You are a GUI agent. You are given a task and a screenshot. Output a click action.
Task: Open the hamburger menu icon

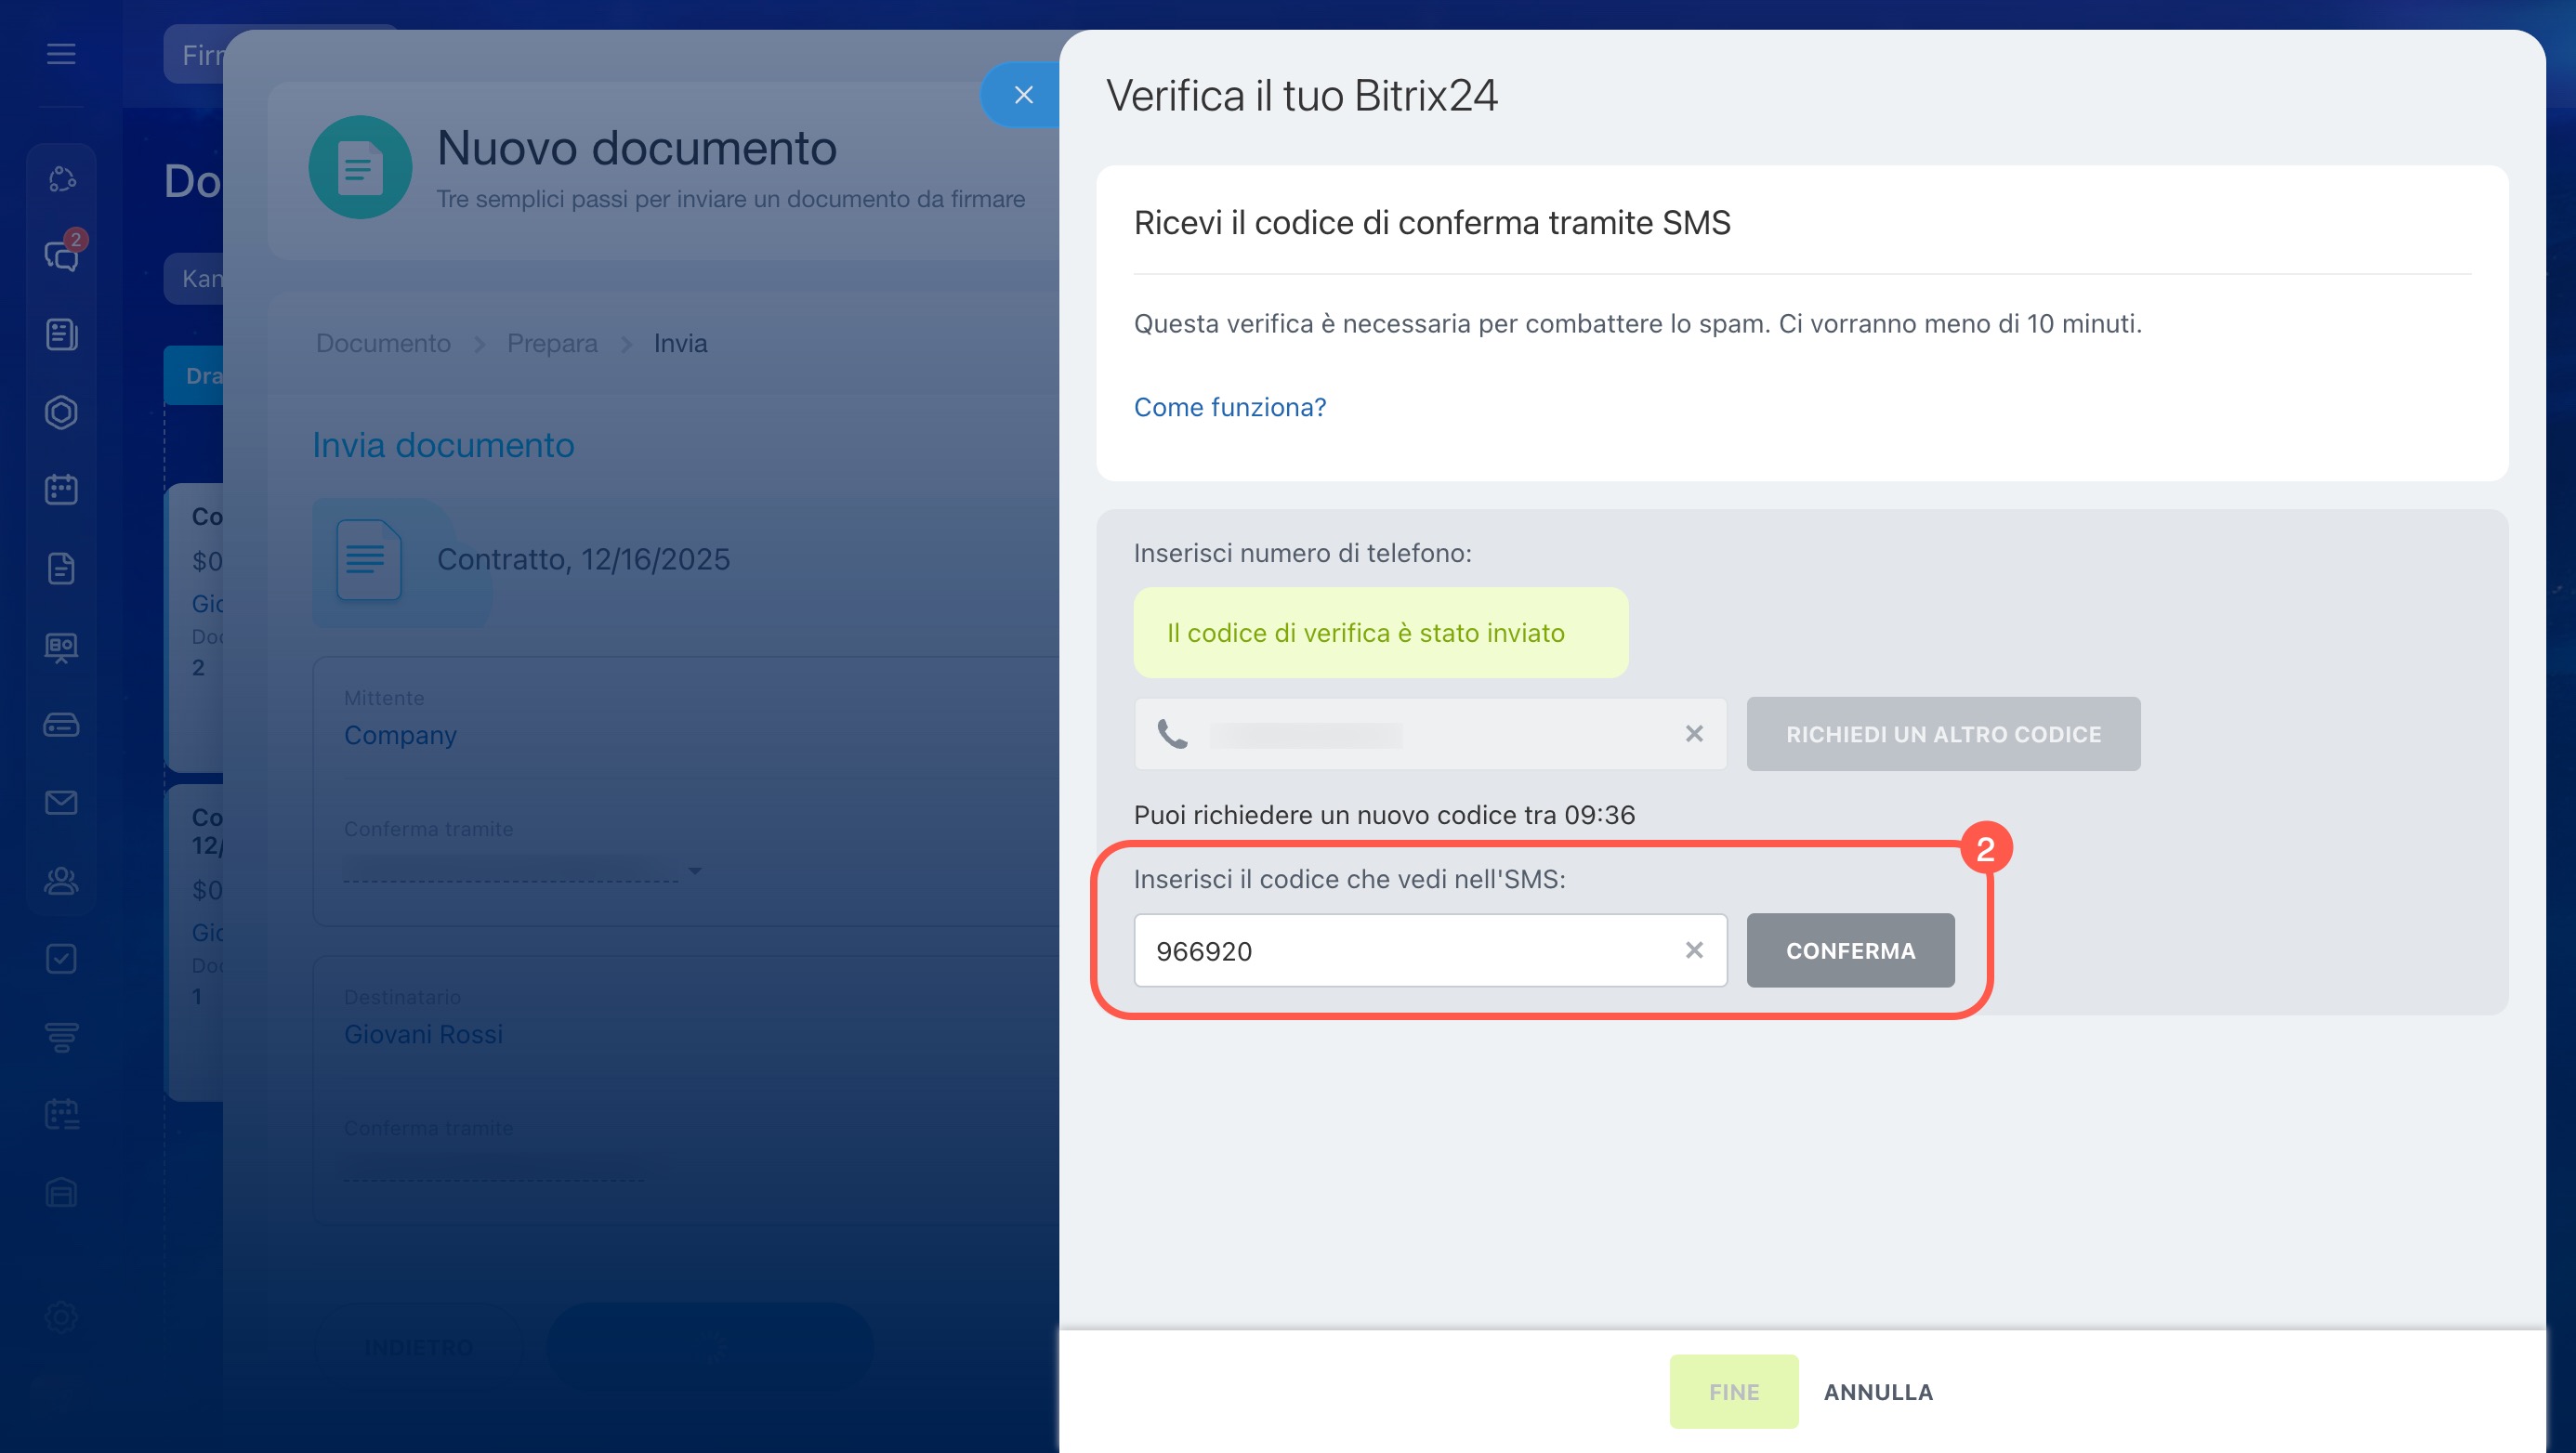(x=61, y=54)
